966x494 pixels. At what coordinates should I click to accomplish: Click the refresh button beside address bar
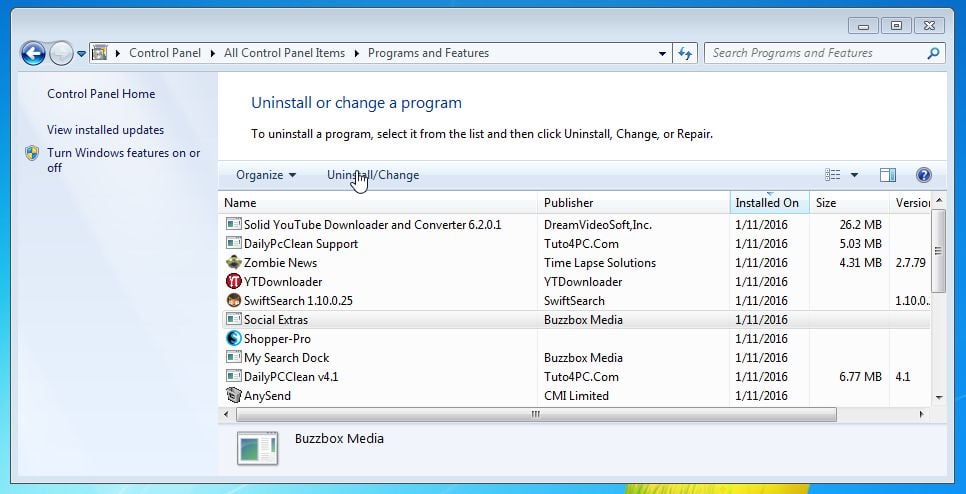point(686,54)
